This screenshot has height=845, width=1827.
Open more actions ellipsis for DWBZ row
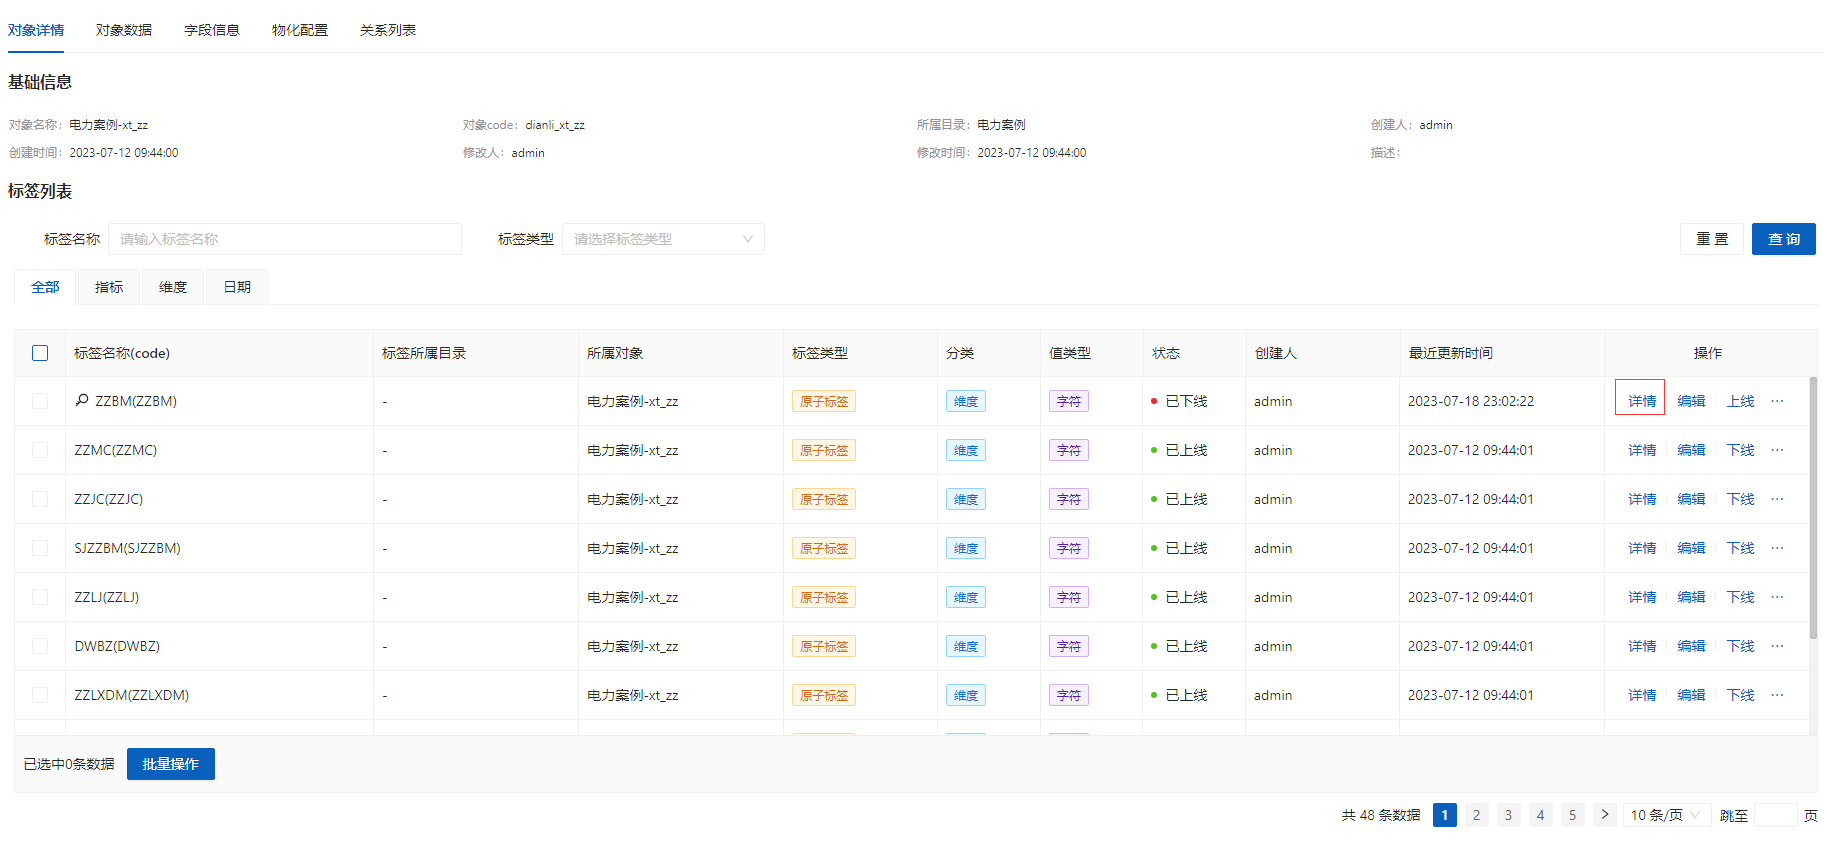point(1777,646)
